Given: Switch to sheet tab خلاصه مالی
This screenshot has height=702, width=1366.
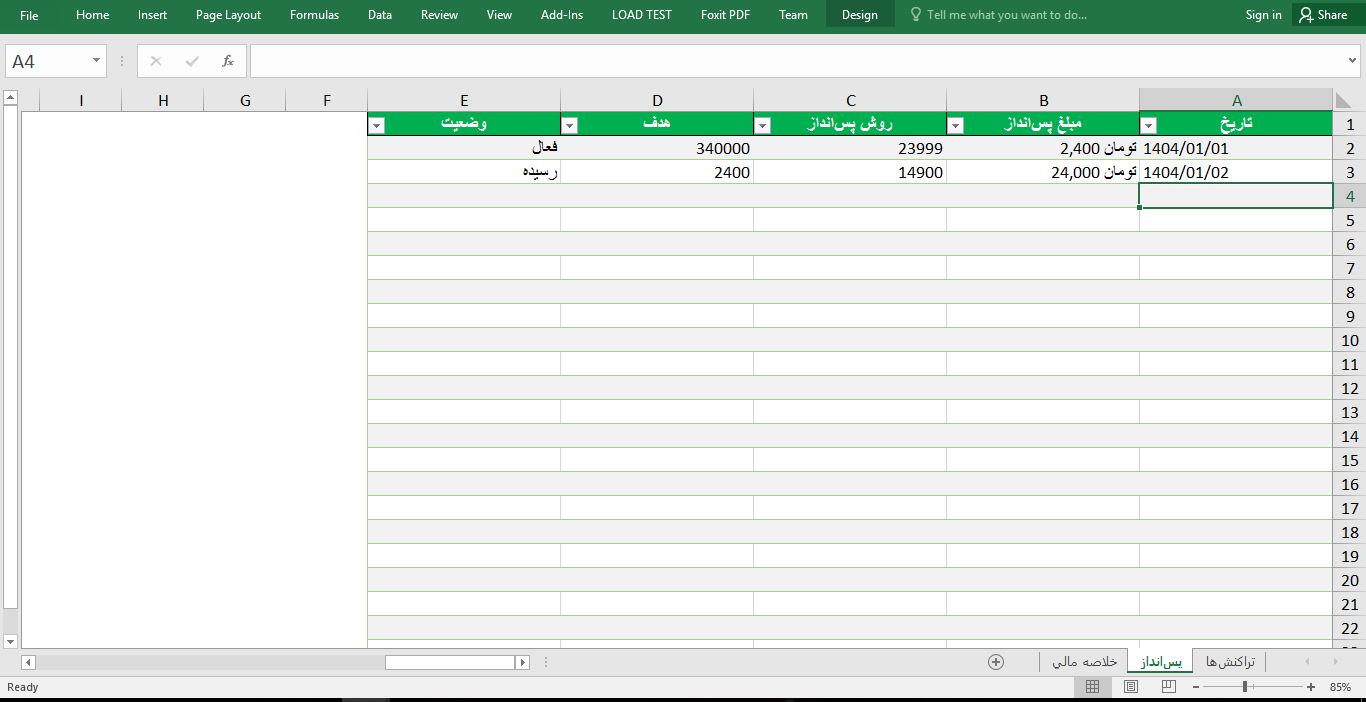Looking at the screenshot, I should (1084, 662).
